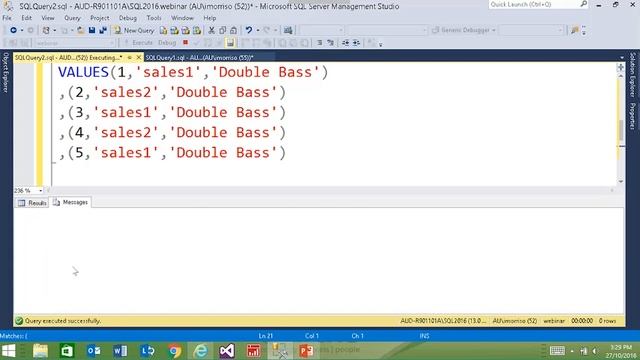
Task: Open the File menu
Action: tap(7, 18)
